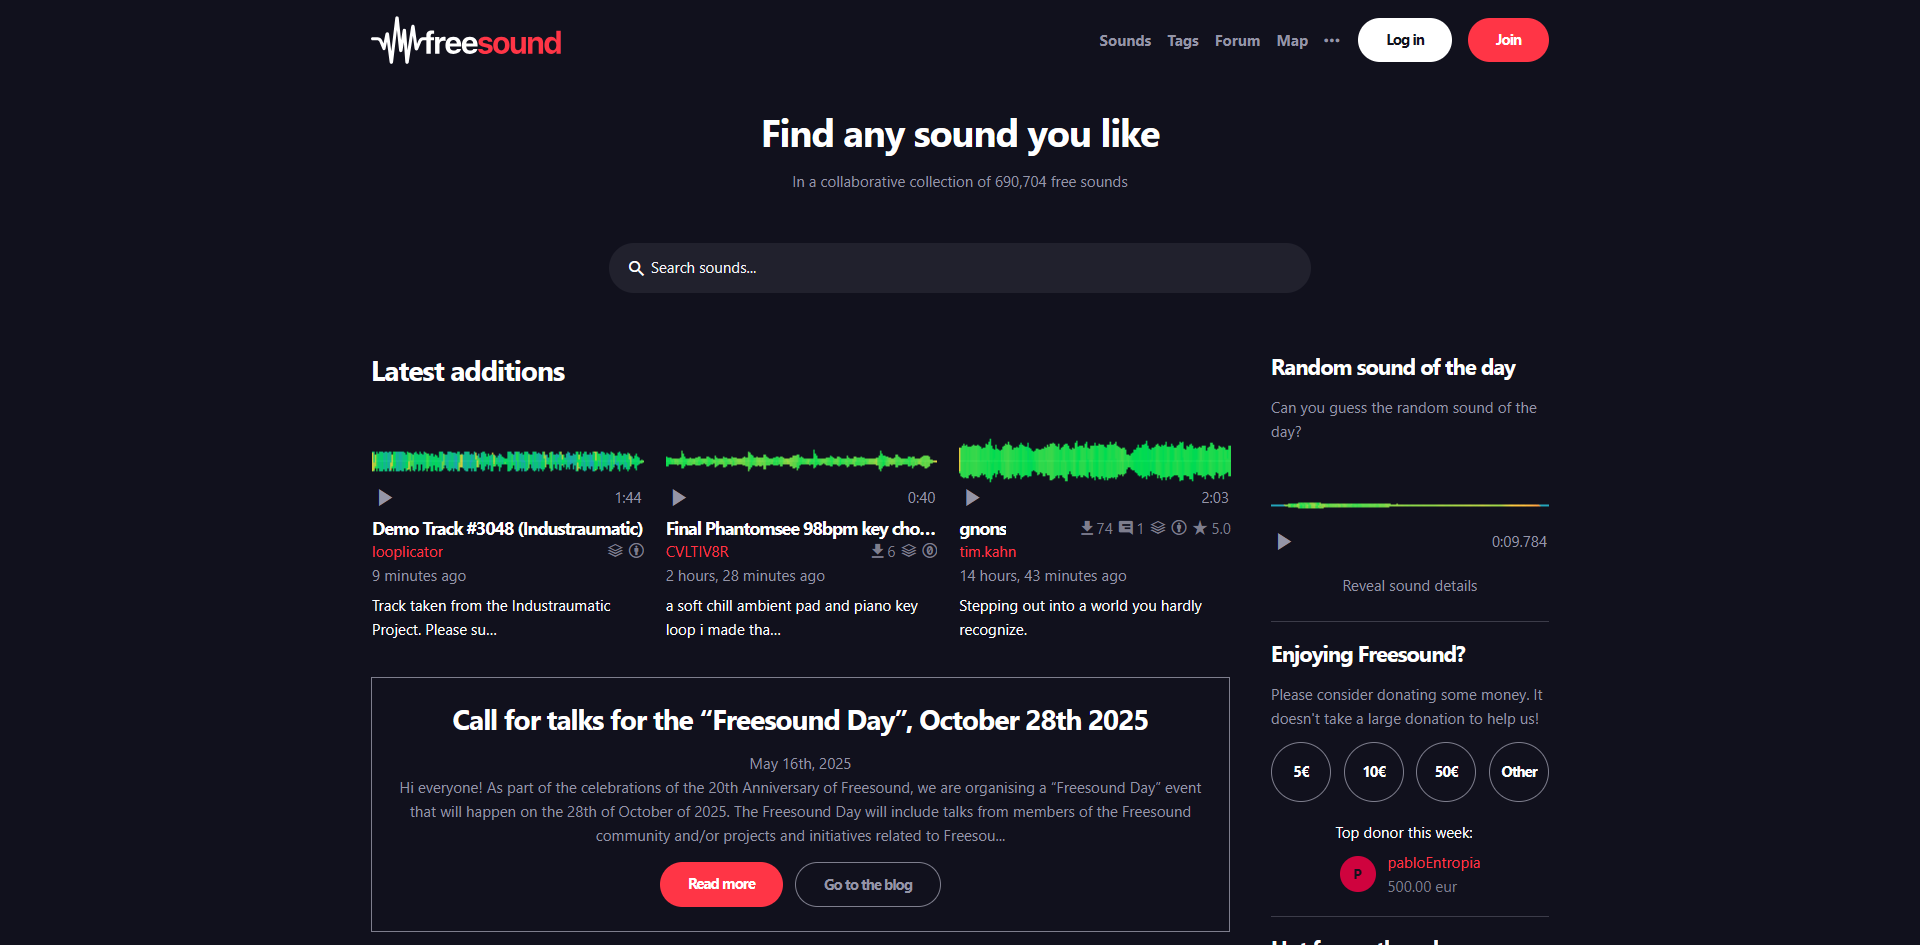Click the 2:03 duration text

tap(1215, 498)
